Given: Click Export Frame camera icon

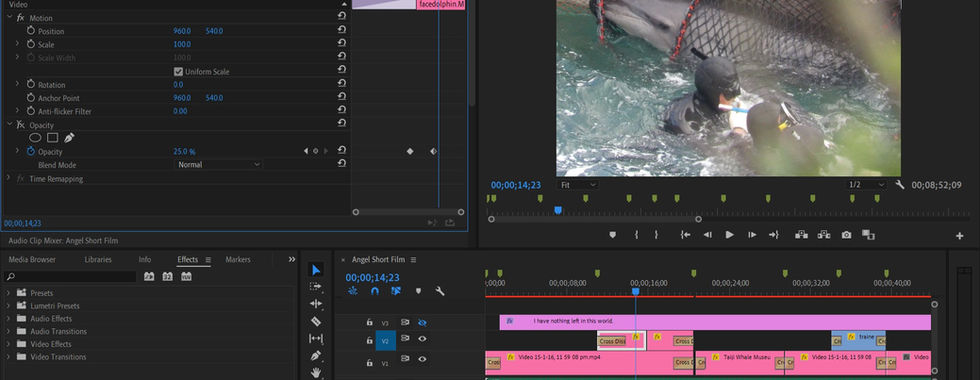Looking at the screenshot, I should [846, 235].
